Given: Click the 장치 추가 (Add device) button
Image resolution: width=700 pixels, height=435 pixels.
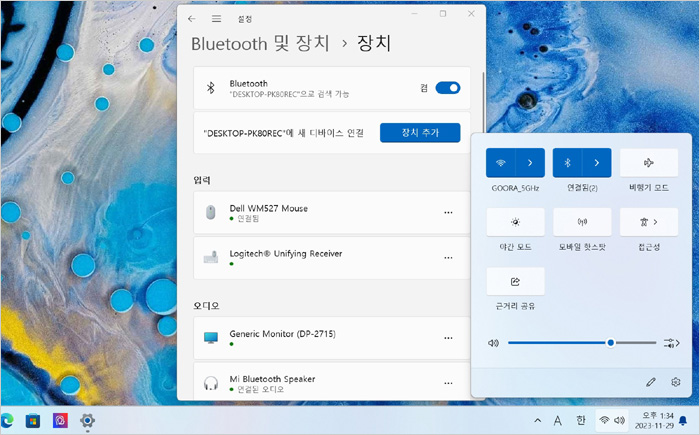Looking at the screenshot, I should pos(420,133).
